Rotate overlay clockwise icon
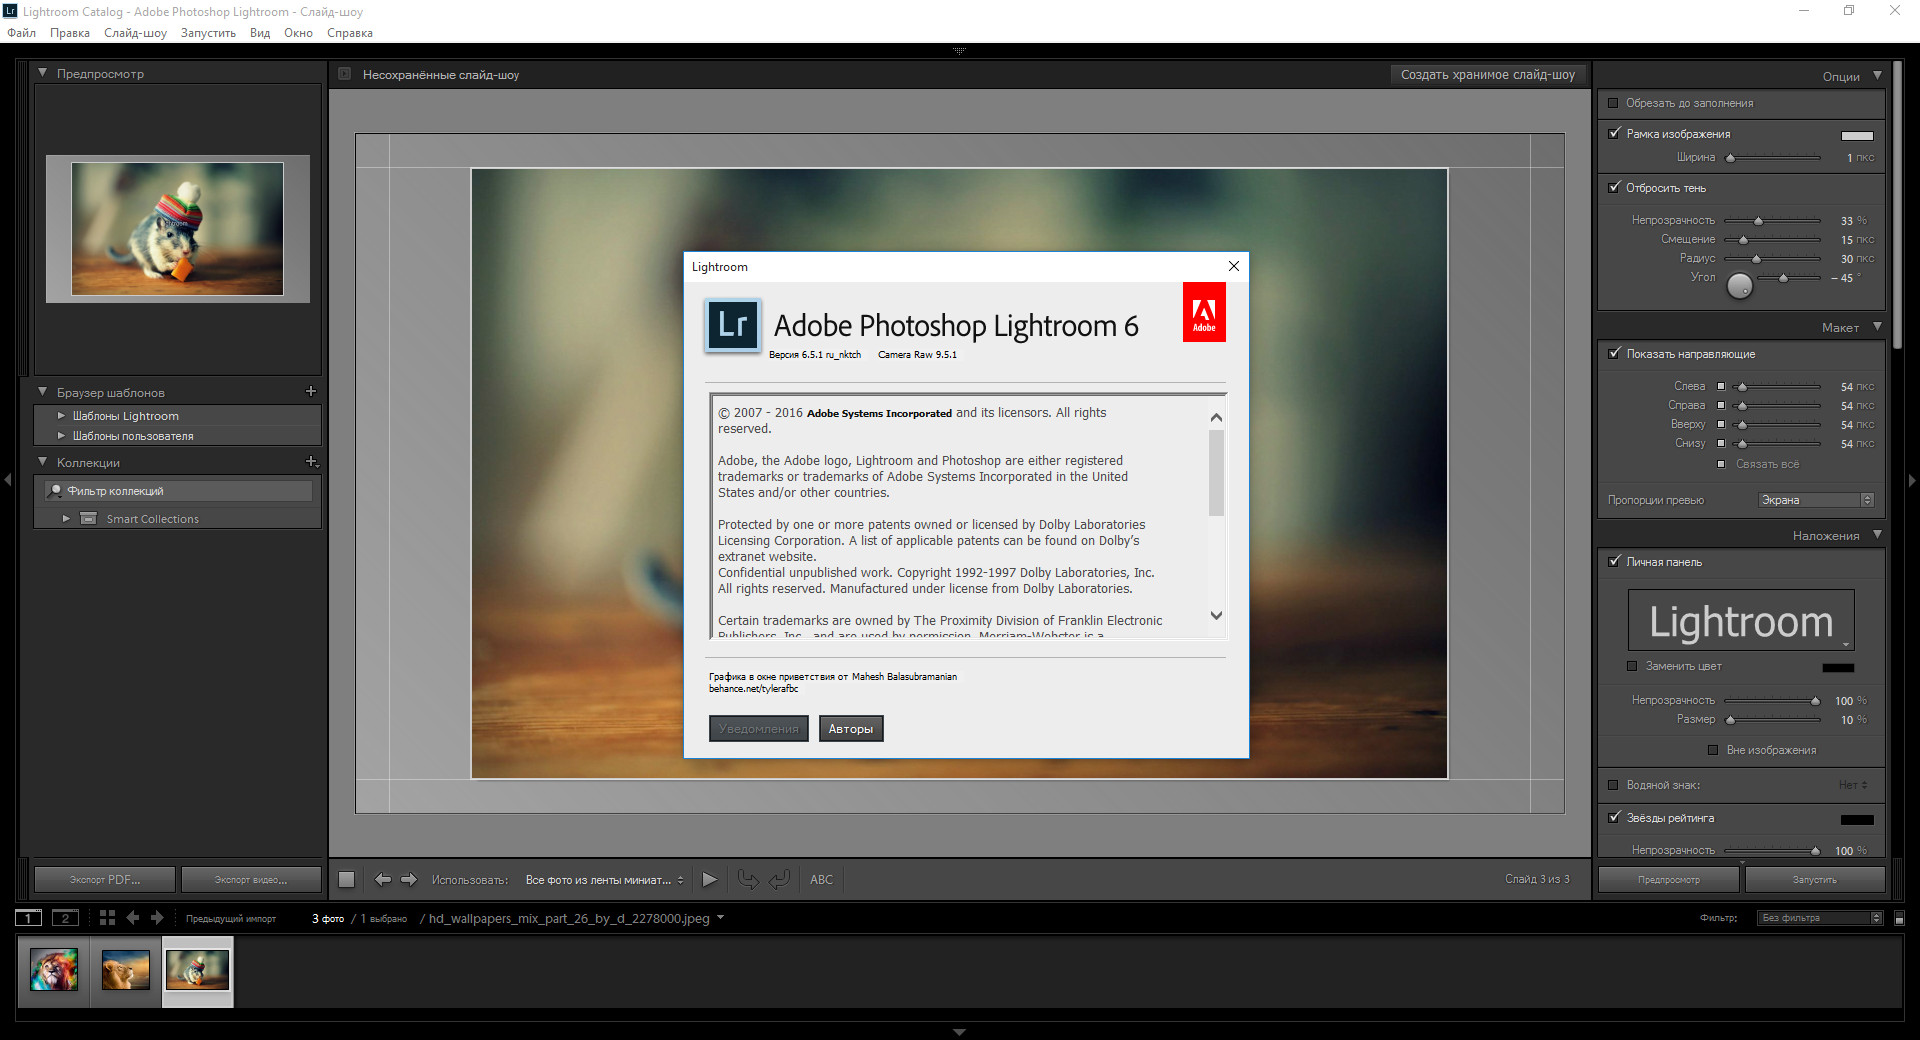 pos(780,880)
